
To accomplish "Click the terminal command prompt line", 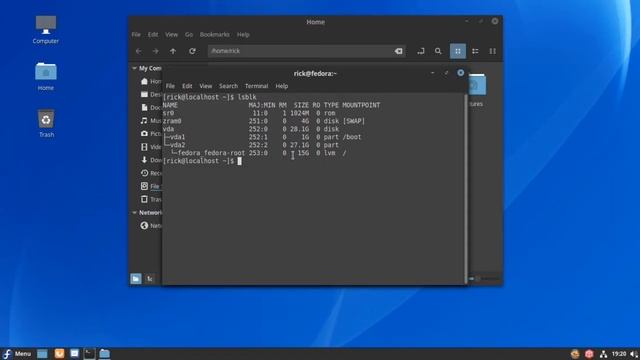I will [x=202, y=161].
